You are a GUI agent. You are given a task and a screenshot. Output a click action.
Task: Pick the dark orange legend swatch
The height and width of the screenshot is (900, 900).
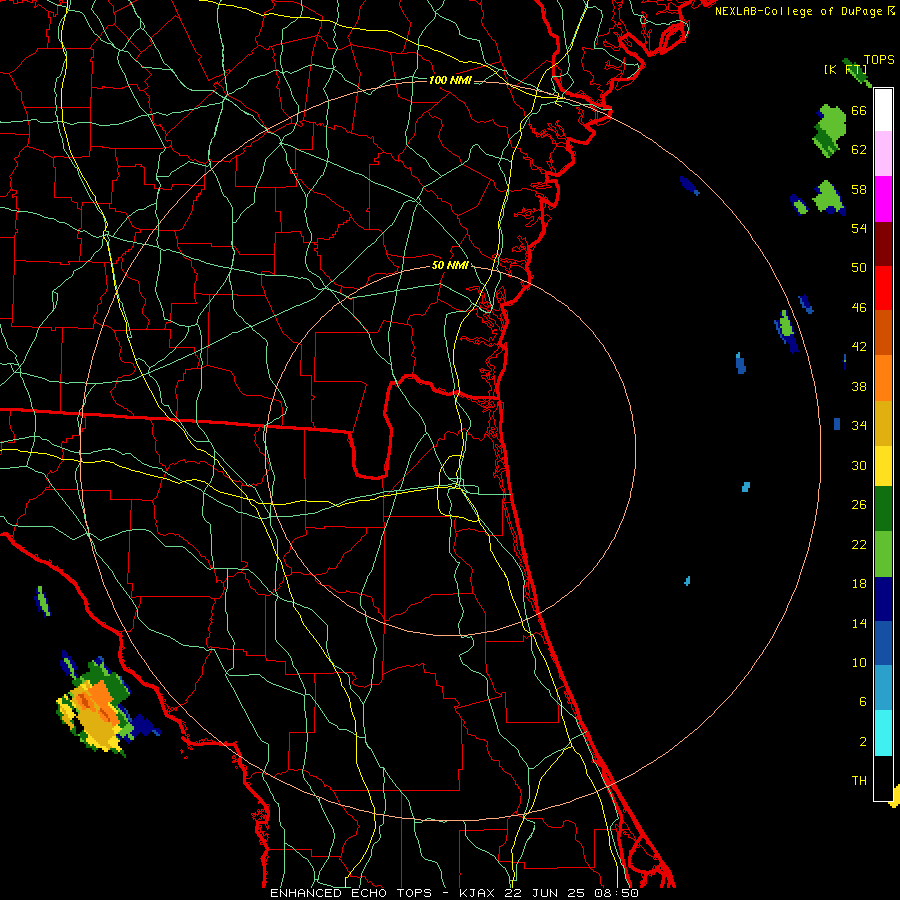coord(883,332)
